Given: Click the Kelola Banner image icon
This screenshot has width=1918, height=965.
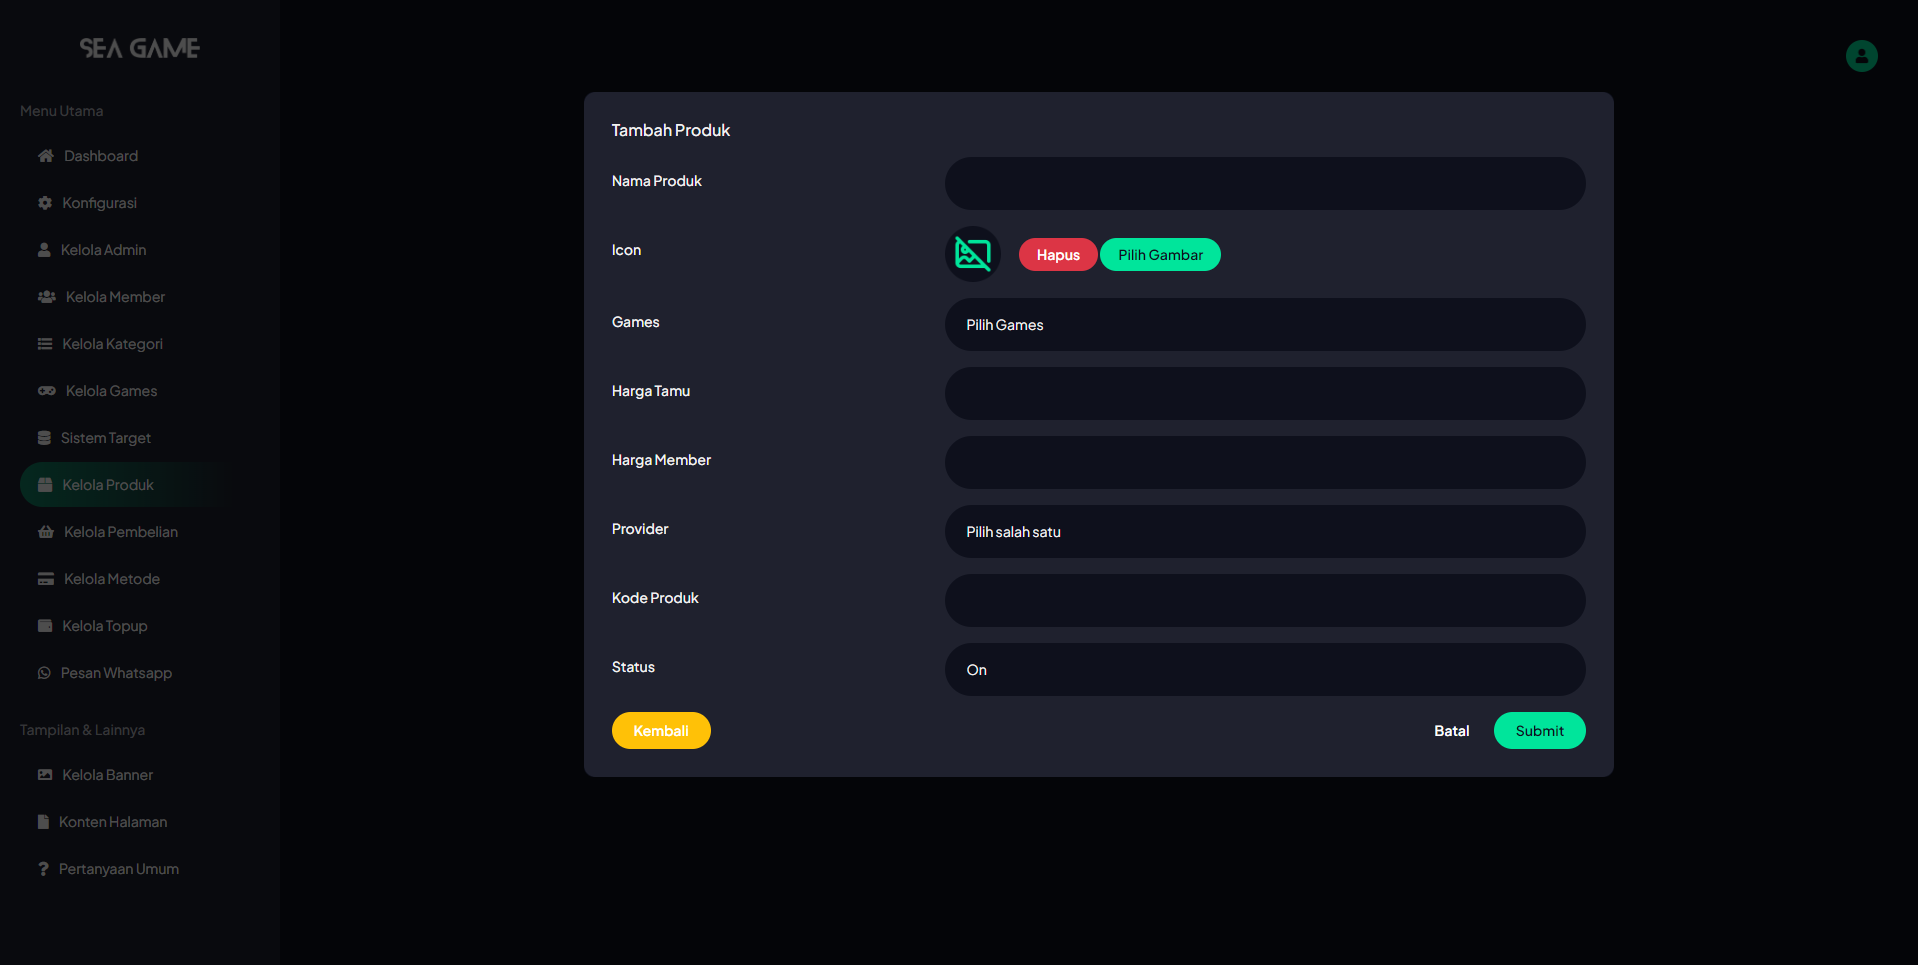Looking at the screenshot, I should tap(45, 775).
